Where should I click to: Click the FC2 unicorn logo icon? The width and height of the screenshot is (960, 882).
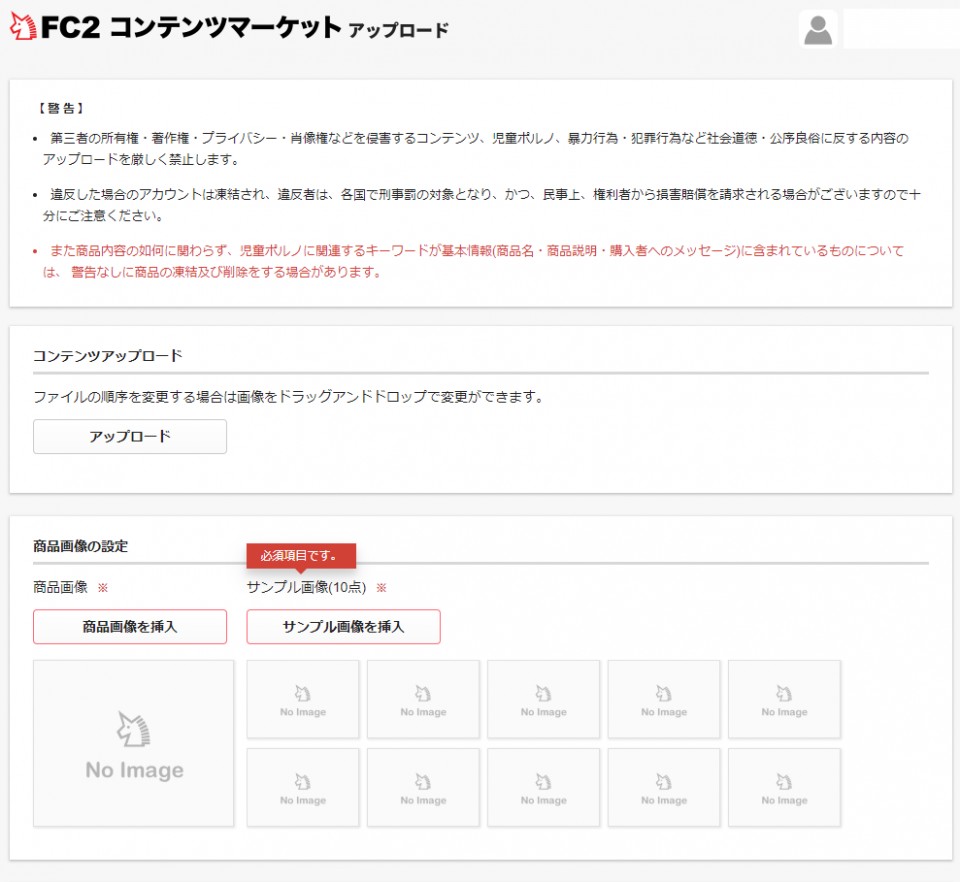point(23,26)
